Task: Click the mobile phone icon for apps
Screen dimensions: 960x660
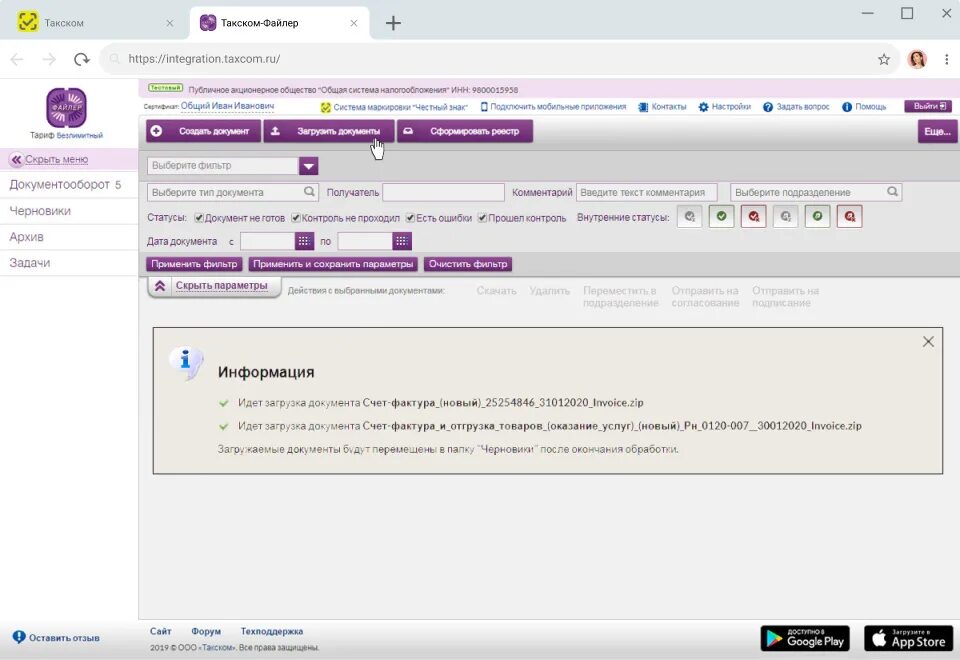Action: (484, 107)
